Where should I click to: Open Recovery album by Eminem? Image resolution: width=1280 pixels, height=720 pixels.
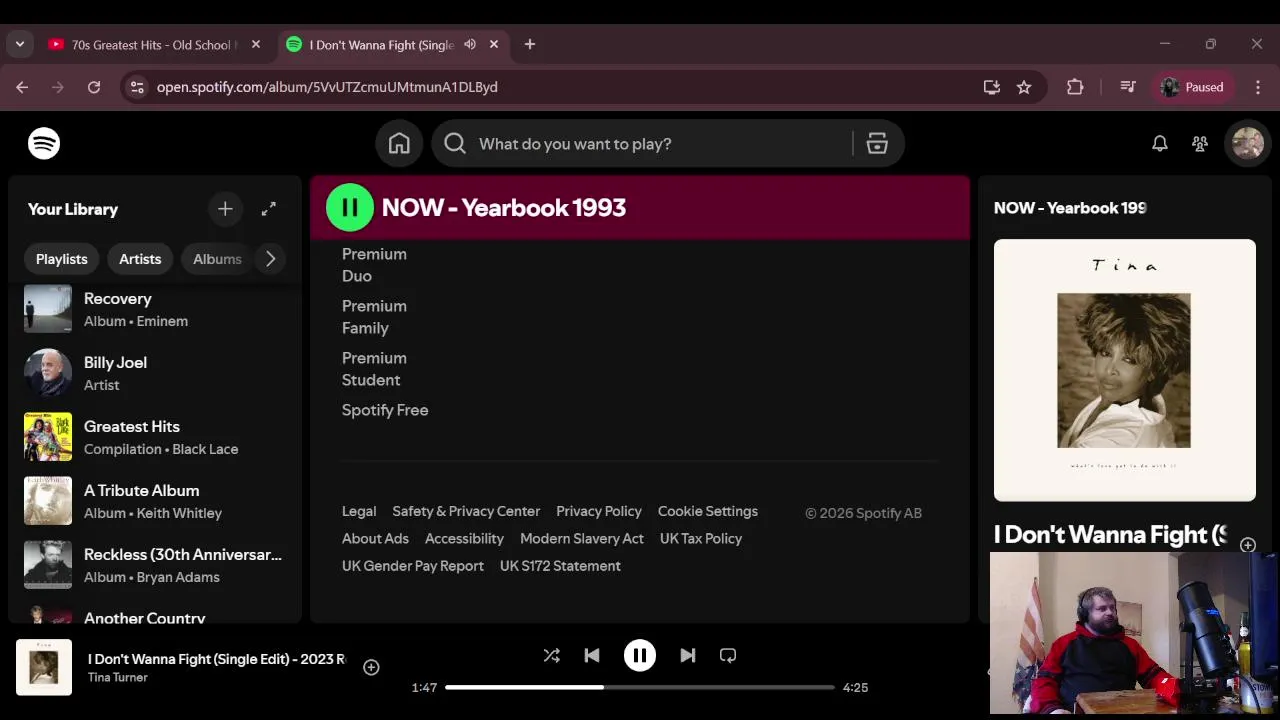click(155, 309)
